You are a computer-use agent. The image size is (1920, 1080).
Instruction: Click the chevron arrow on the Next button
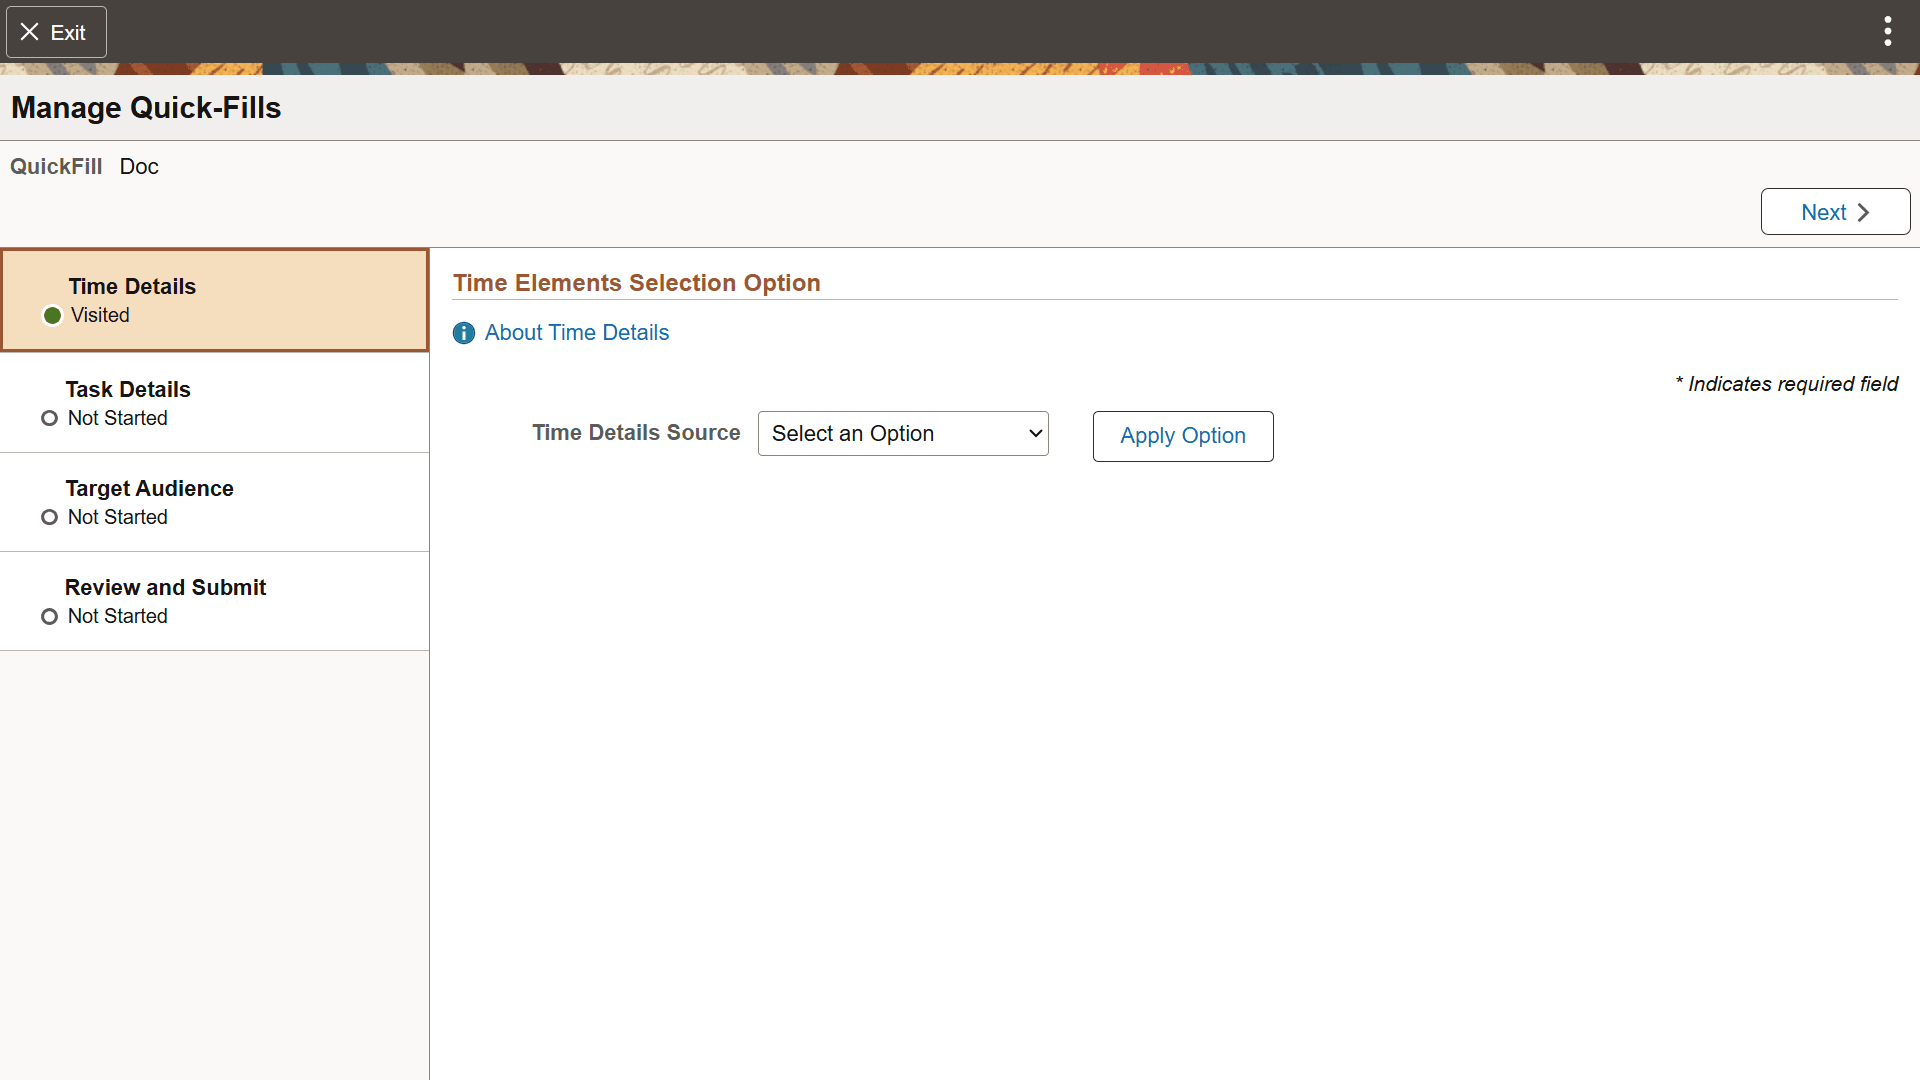1863,212
